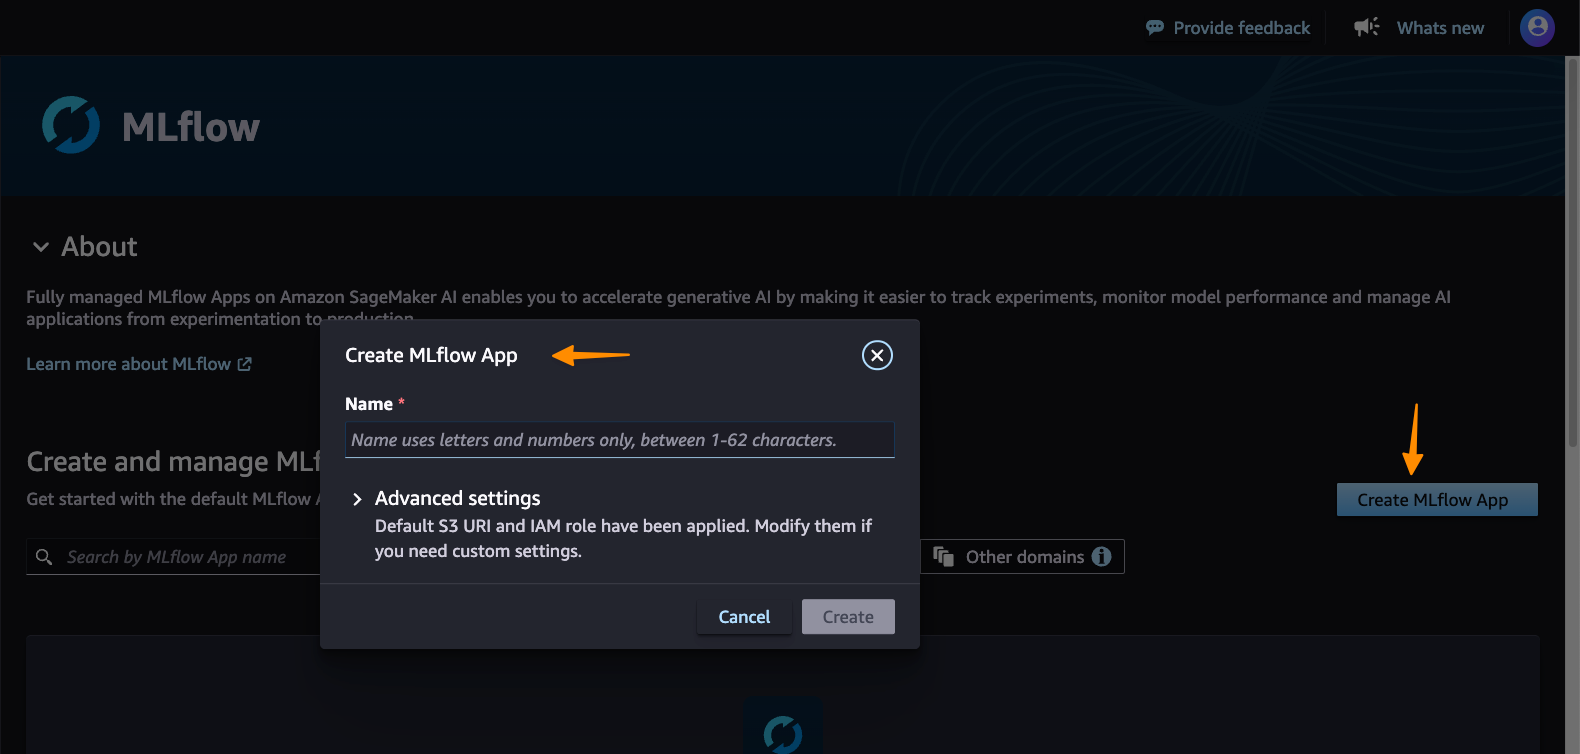
Task: Click the MLflow logo icon
Action: coord(71,125)
